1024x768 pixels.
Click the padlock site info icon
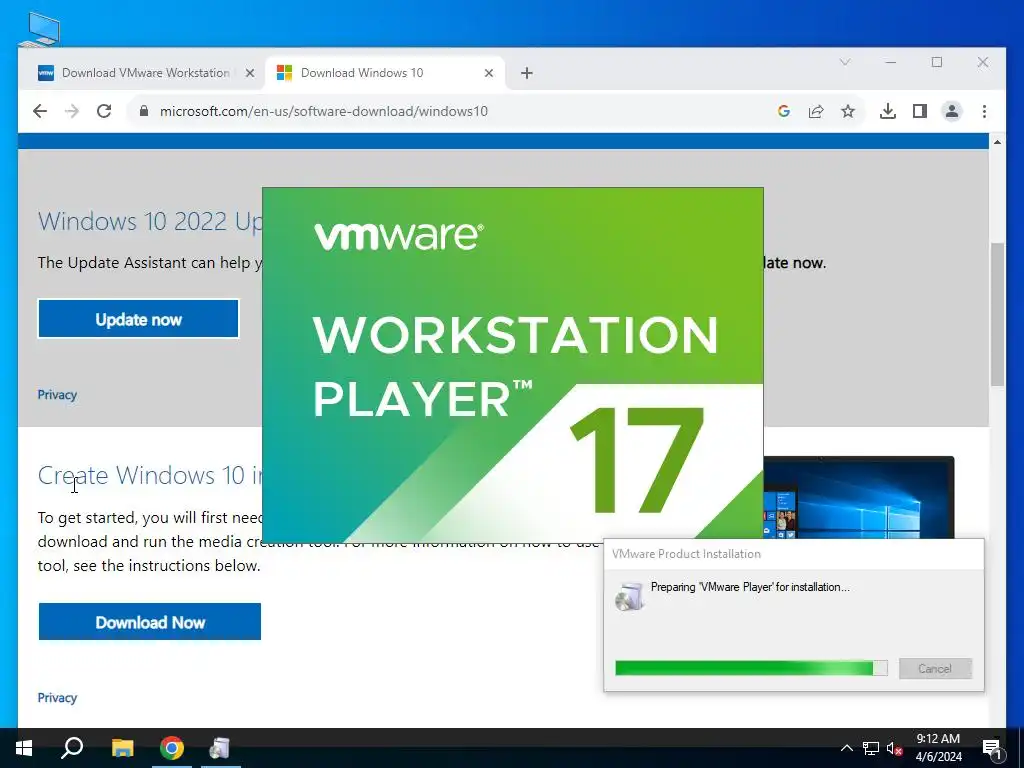click(x=144, y=111)
